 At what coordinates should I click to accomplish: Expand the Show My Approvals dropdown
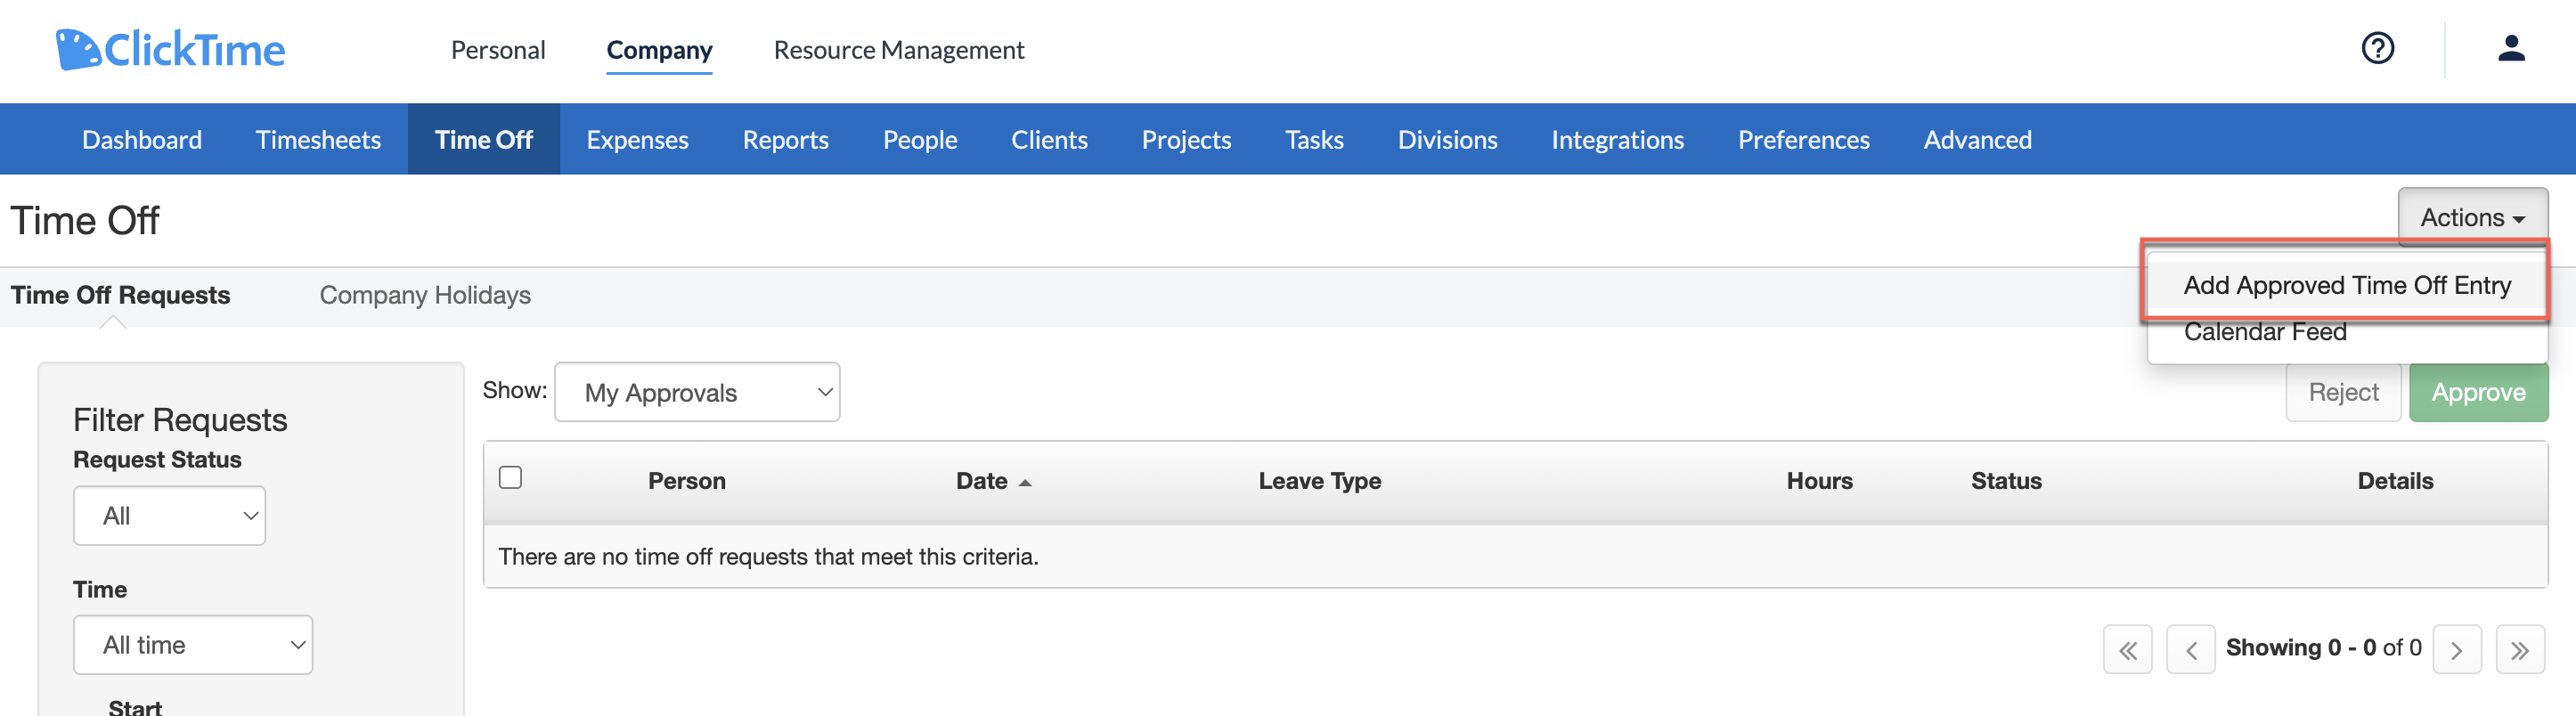coord(697,392)
